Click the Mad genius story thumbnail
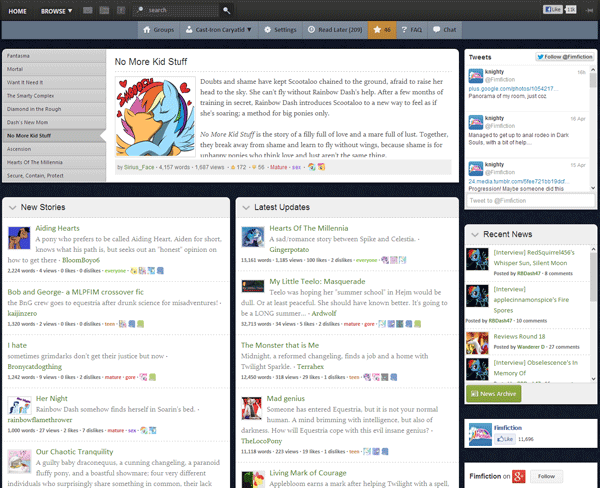Image resolution: width=600 pixels, height=488 pixels. click(x=251, y=408)
